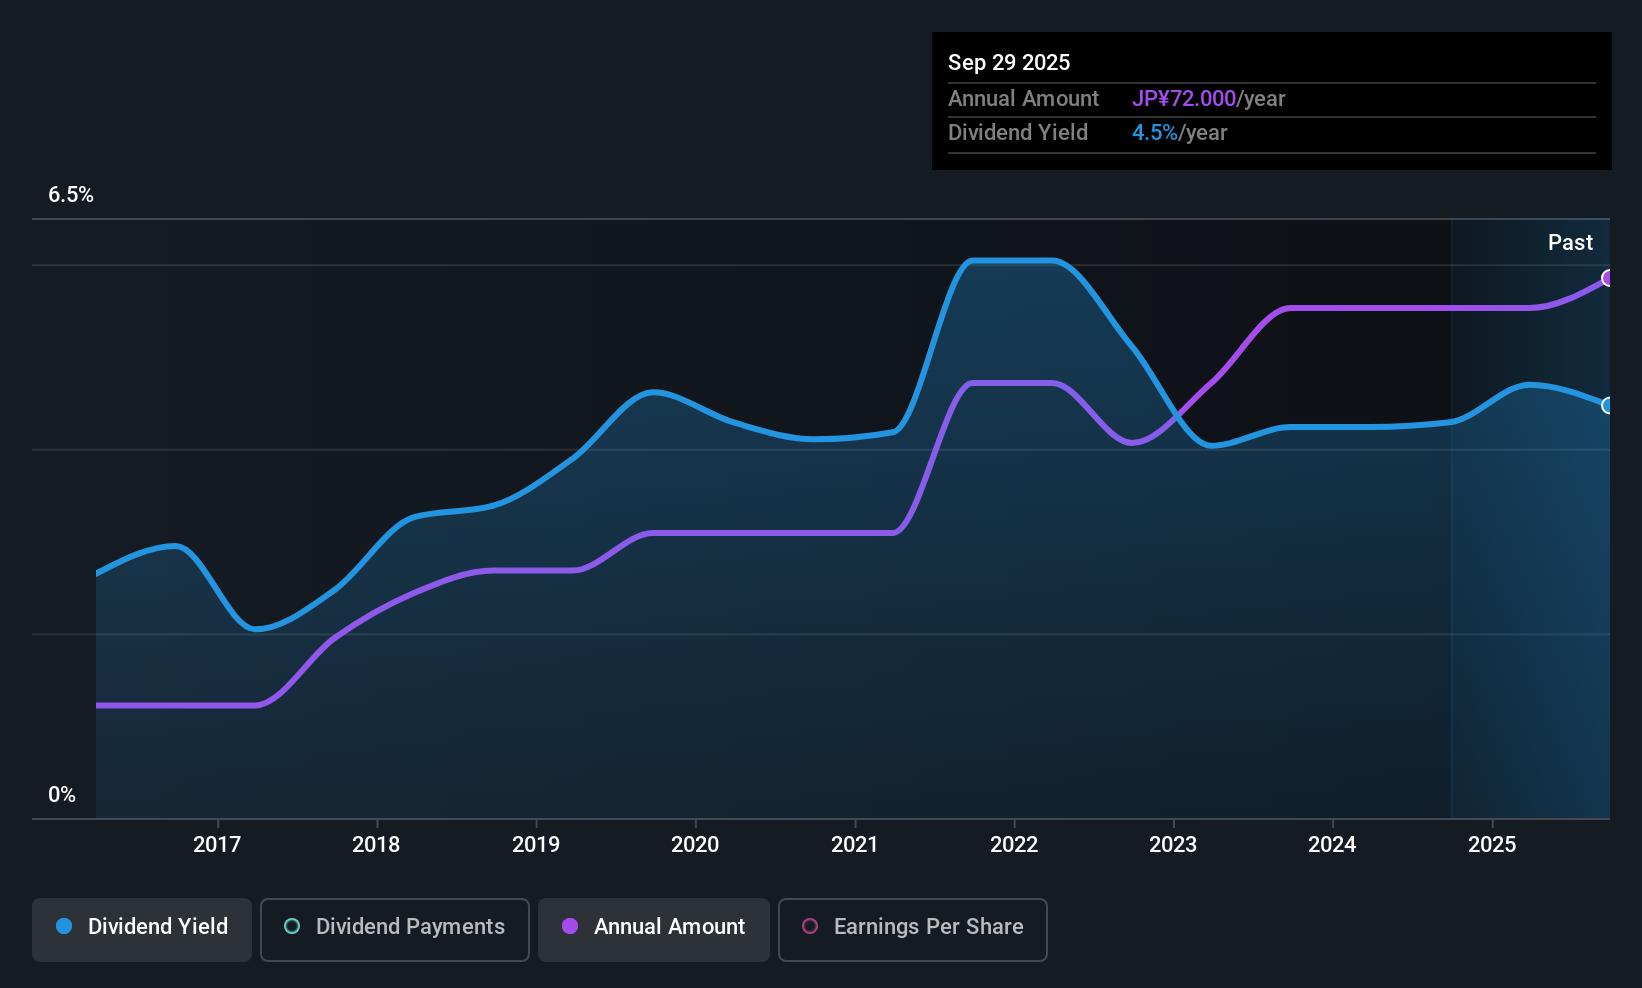The width and height of the screenshot is (1642, 988).
Task: Select the 2021 year label
Action: pos(855,844)
